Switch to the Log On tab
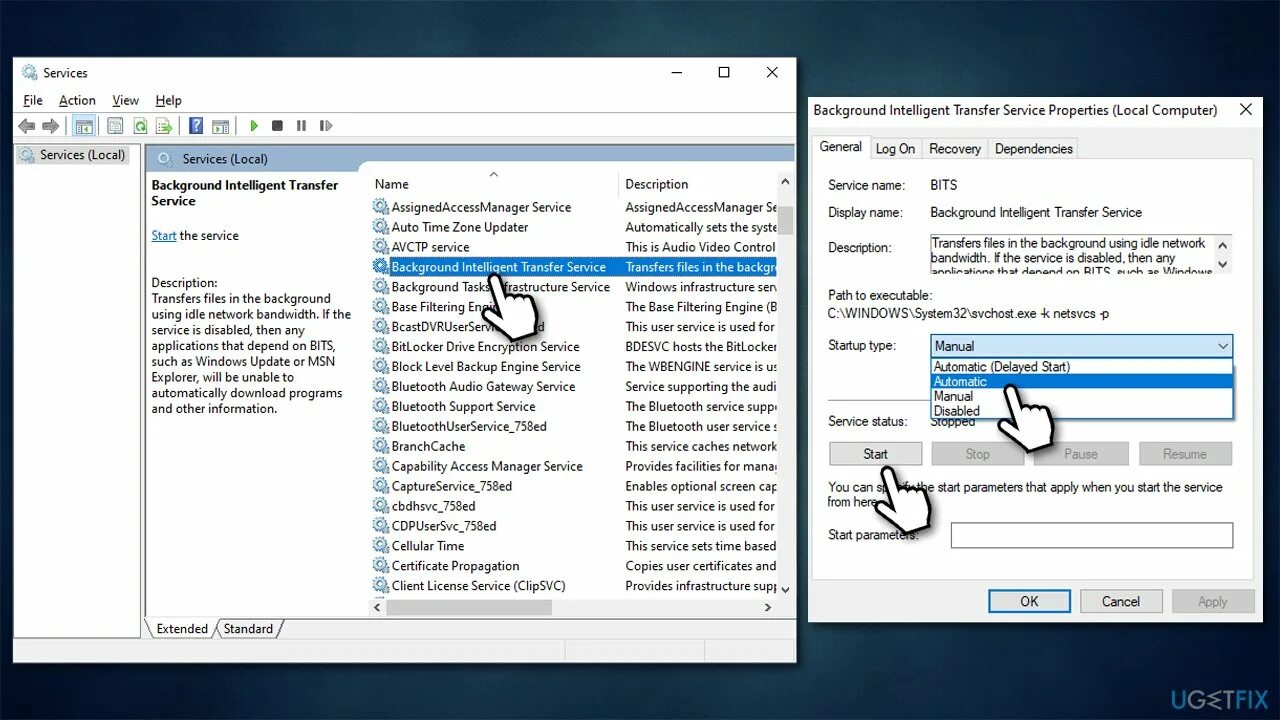This screenshot has width=1280, height=720. tap(895, 149)
